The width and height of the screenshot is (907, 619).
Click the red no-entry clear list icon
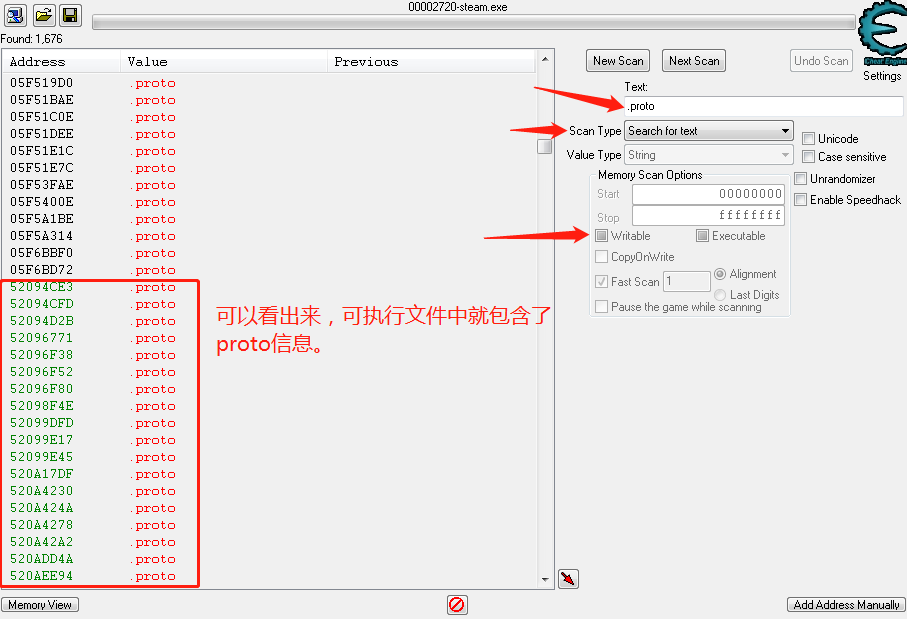[x=457, y=605]
